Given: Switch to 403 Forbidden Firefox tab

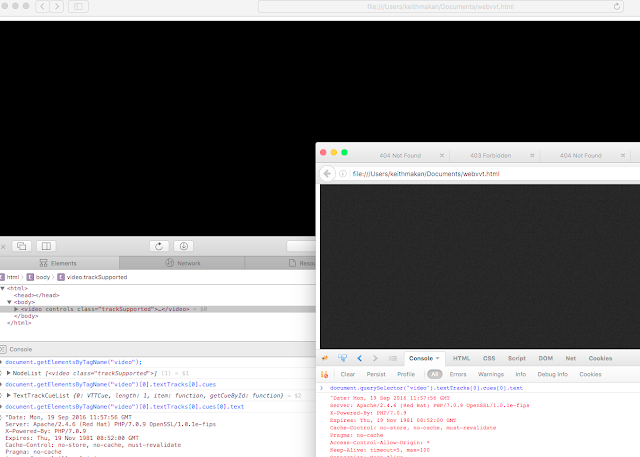Looking at the screenshot, I should (490, 155).
